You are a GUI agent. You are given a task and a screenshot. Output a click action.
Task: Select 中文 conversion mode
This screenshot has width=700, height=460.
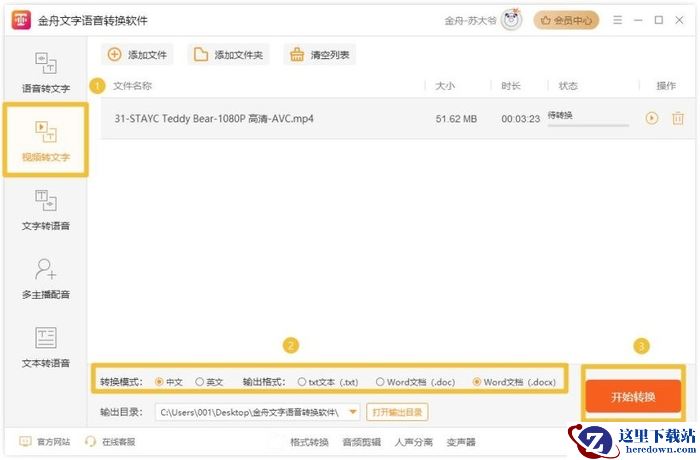[x=169, y=382]
